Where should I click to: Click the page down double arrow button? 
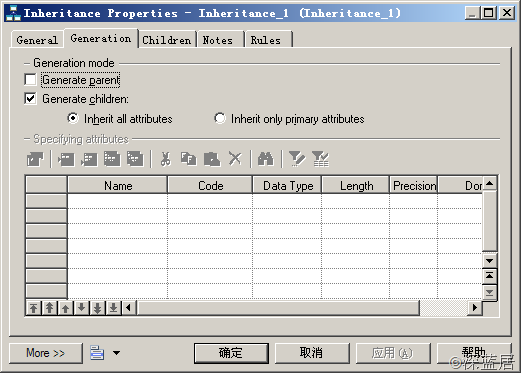[x=97, y=308]
